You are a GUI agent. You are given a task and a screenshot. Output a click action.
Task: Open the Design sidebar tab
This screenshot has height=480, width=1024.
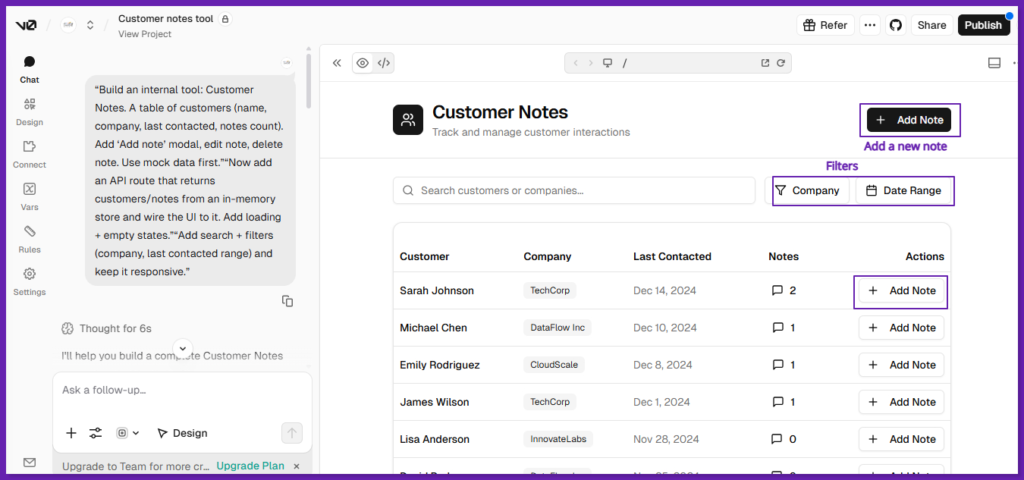point(29,111)
